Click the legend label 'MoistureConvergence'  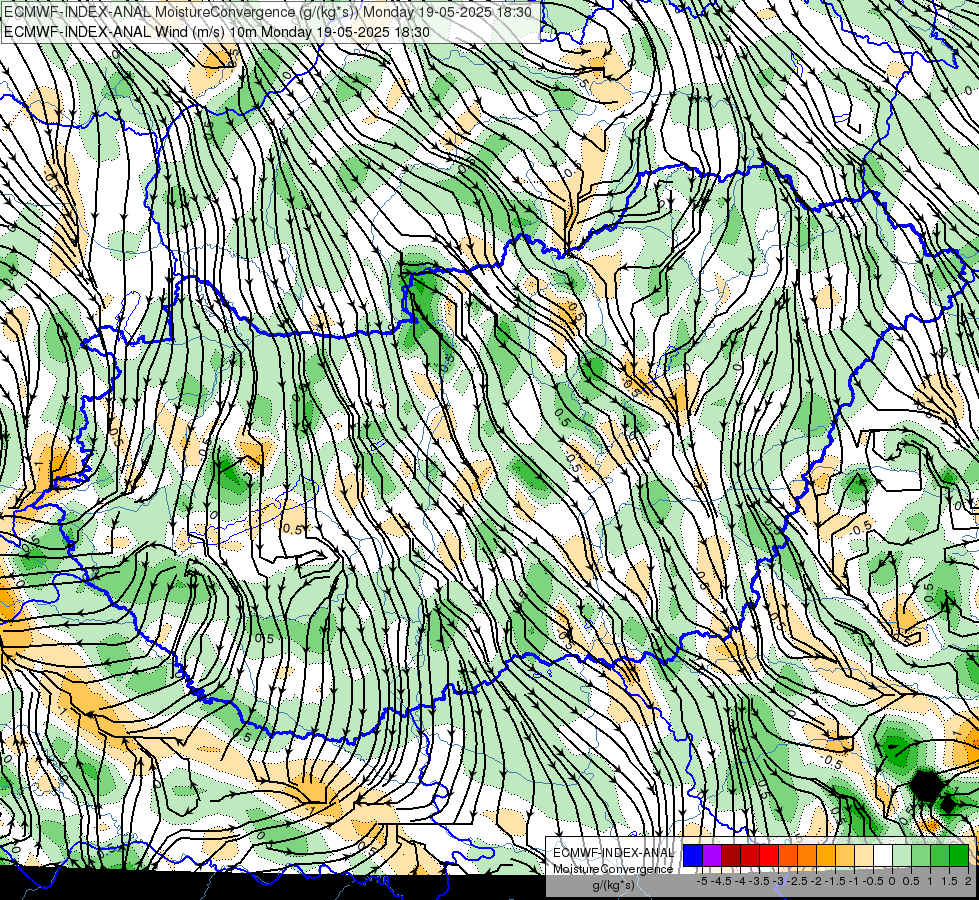[613, 869]
